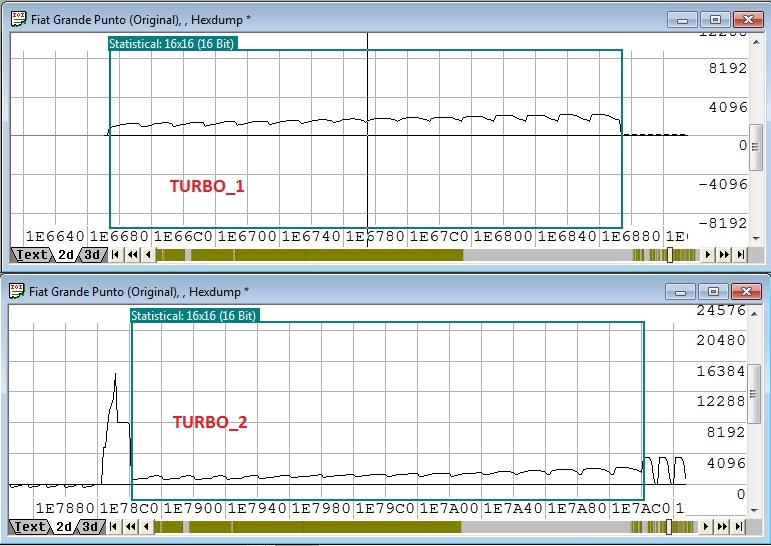Select the Statistical 16x16 map label in bottom window
This screenshot has width=771, height=546.
pyautogui.click(x=194, y=316)
